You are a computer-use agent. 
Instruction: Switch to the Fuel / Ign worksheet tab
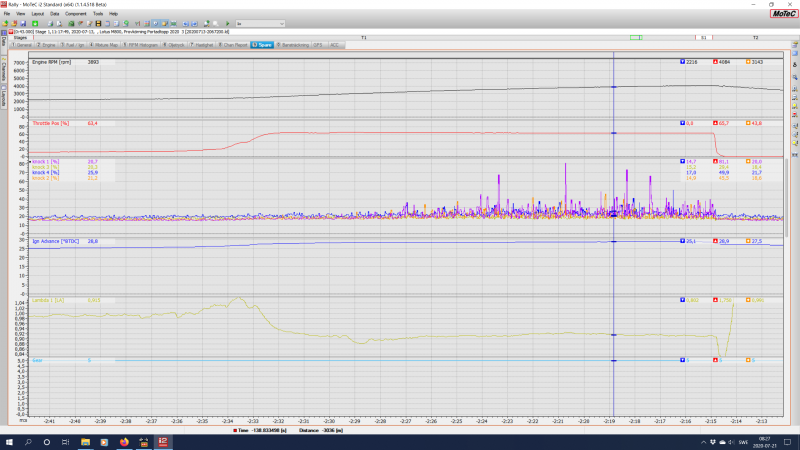(x=72, y=45)
